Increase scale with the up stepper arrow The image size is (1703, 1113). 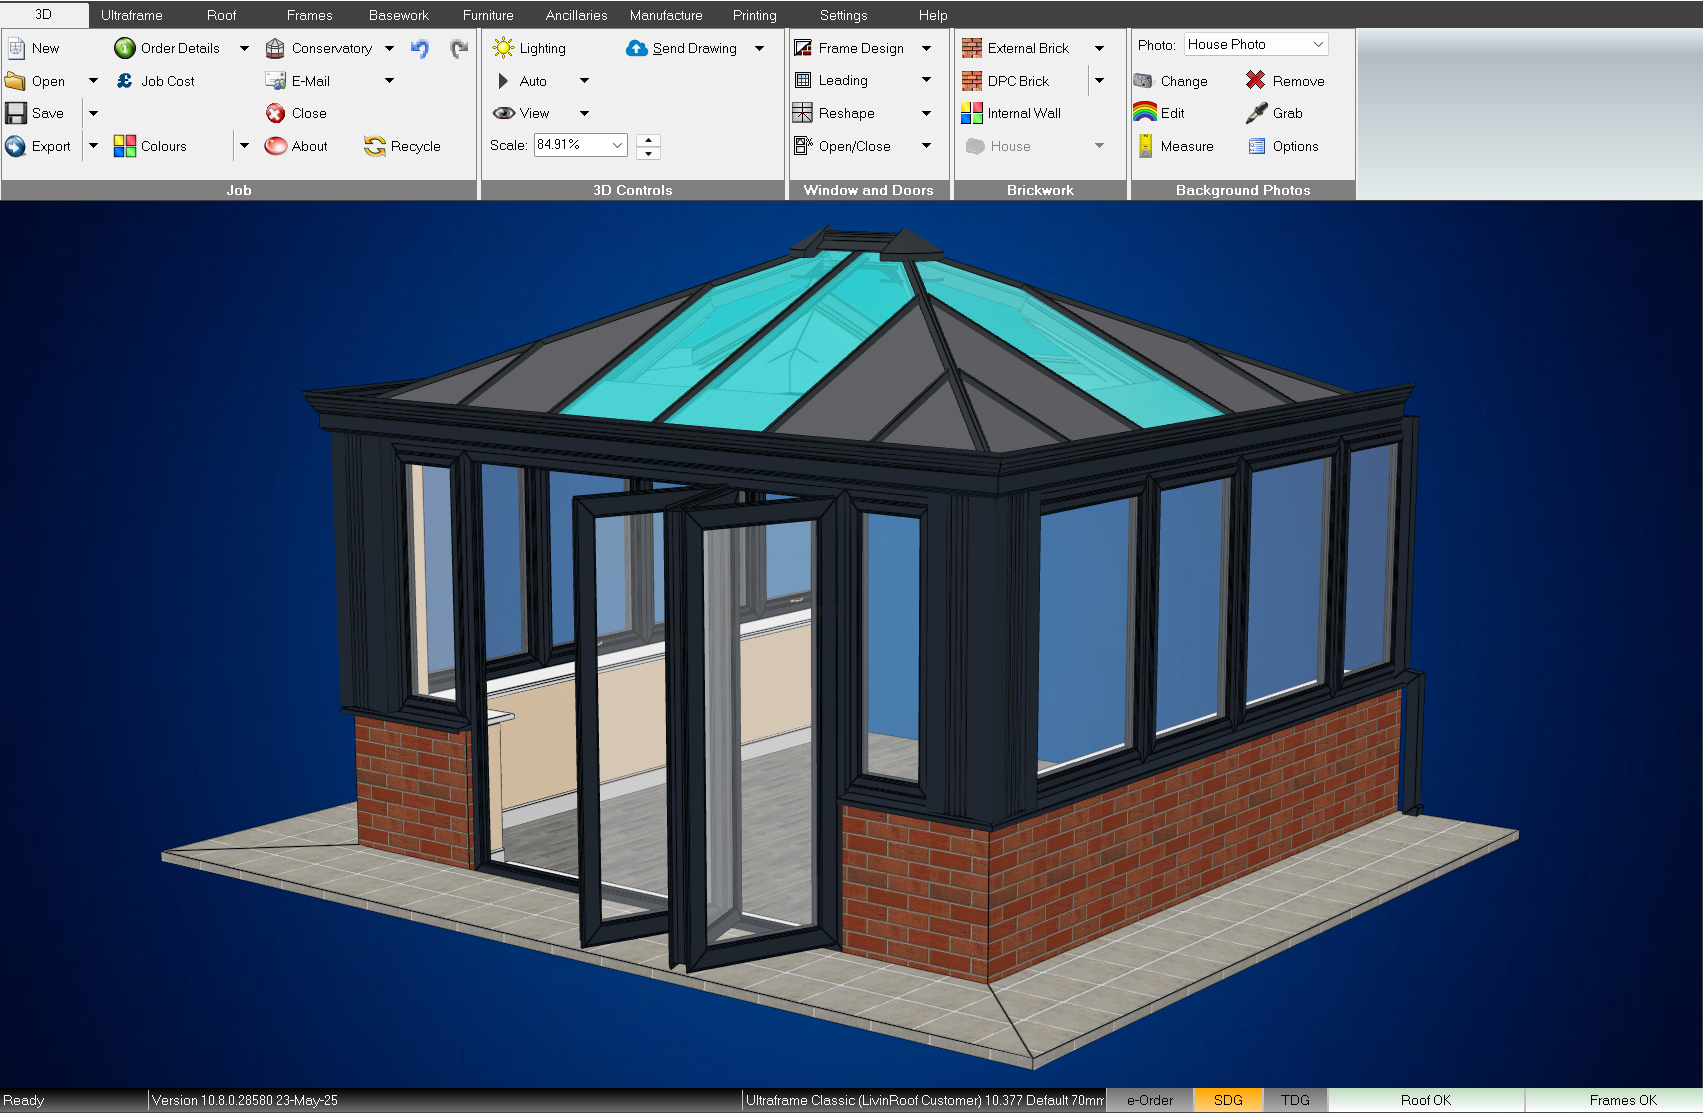648,140
